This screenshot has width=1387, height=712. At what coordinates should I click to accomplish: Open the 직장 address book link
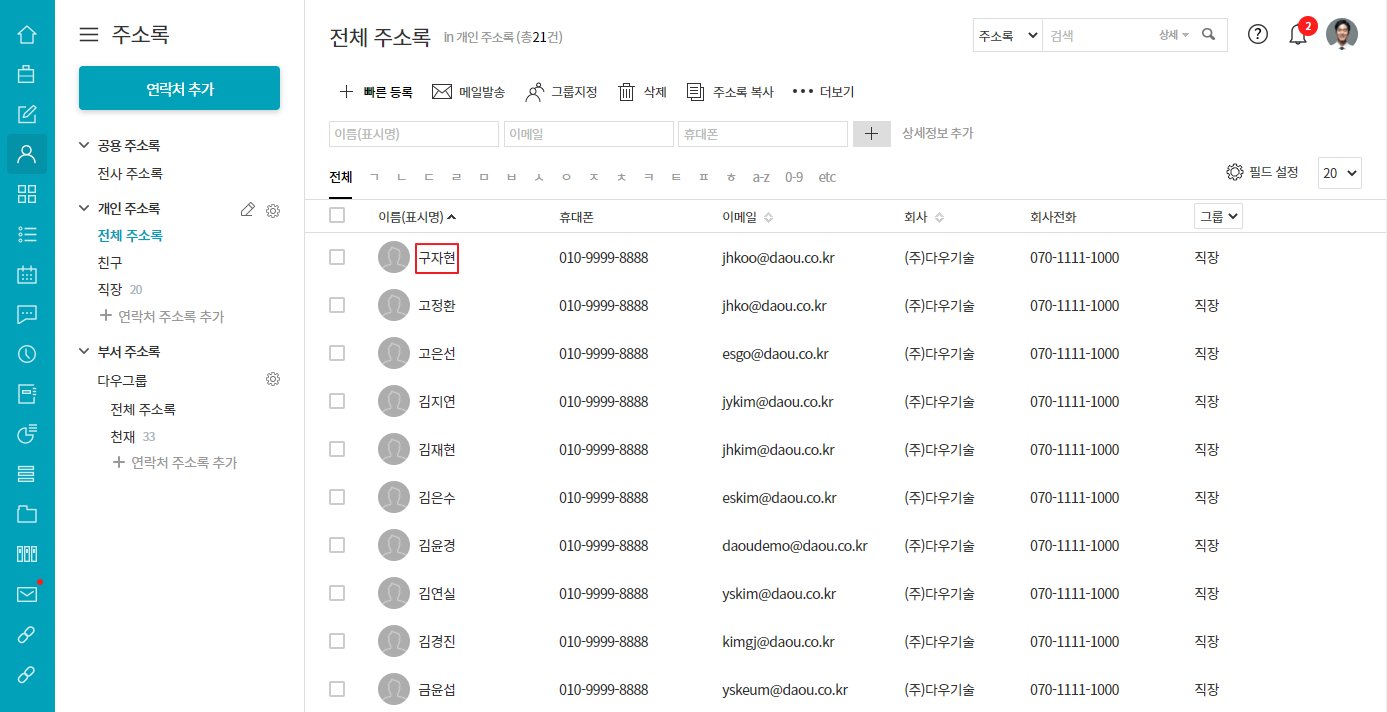[109, 289]
